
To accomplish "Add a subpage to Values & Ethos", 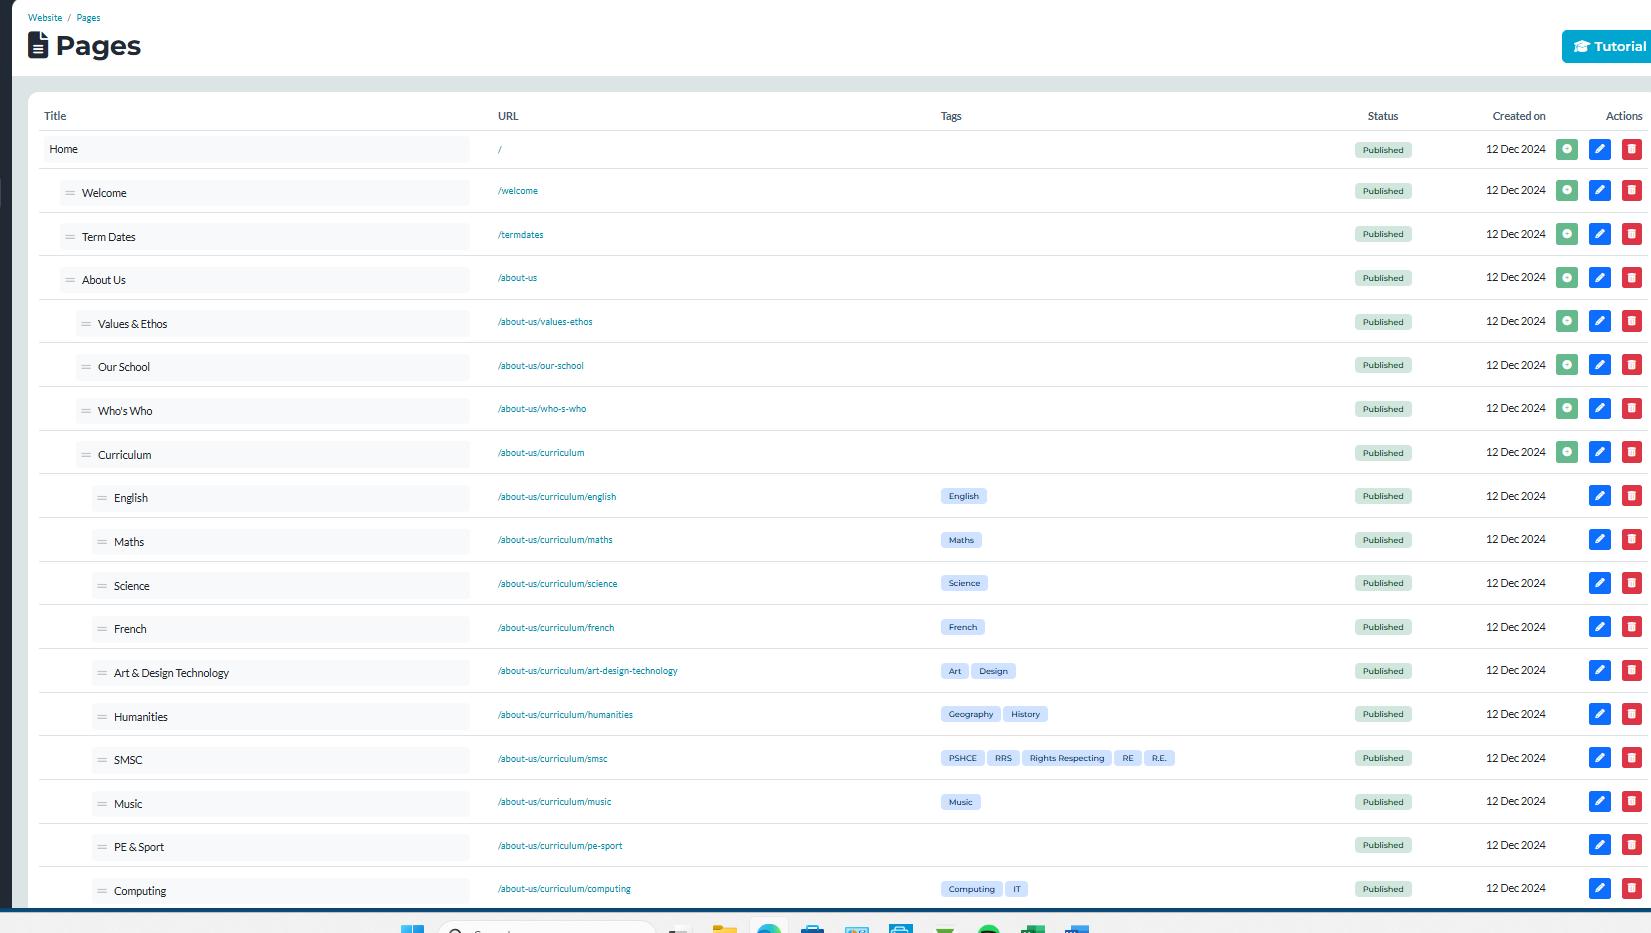I will [1567, 321].
